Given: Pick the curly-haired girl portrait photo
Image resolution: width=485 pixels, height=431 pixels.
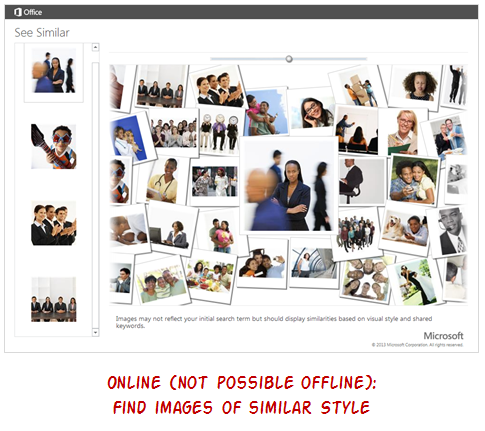Looking at the screenshot, I should [x=416, y=85].
